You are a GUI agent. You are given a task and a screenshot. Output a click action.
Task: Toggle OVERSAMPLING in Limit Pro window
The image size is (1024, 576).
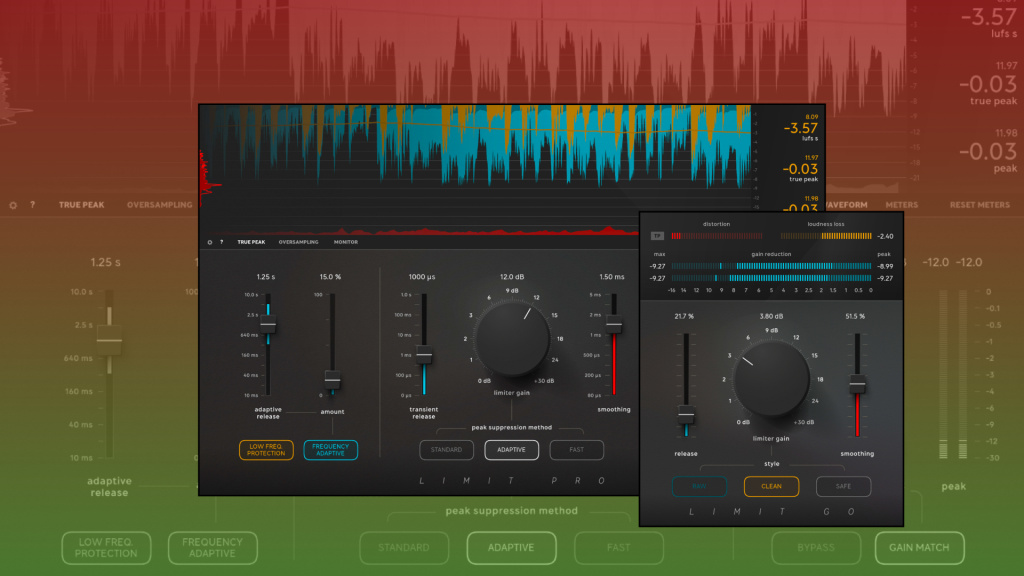click(x=298, y=242)
